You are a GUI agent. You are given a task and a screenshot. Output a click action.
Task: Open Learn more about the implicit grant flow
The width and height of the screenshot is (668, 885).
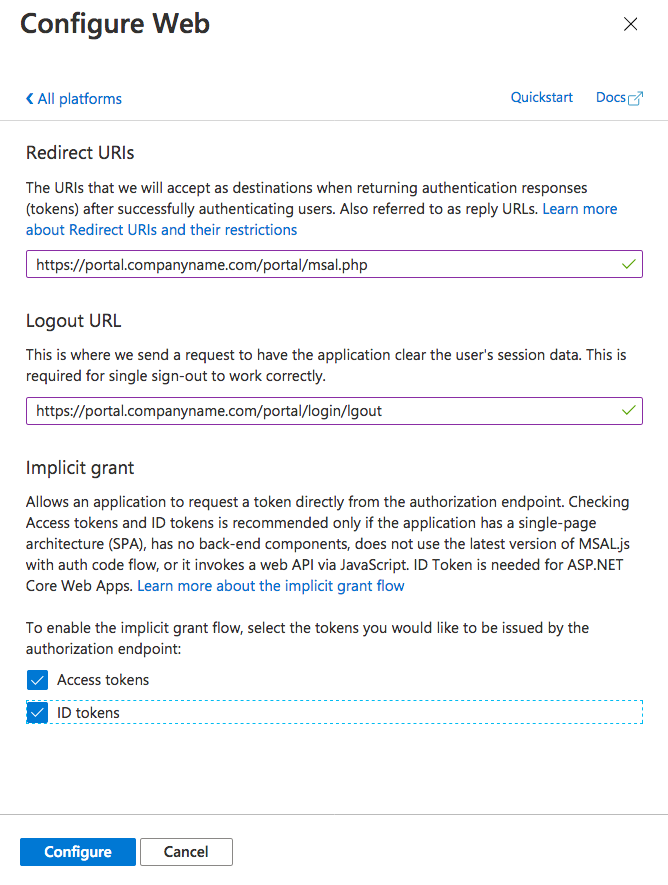[x=271, y=585]
